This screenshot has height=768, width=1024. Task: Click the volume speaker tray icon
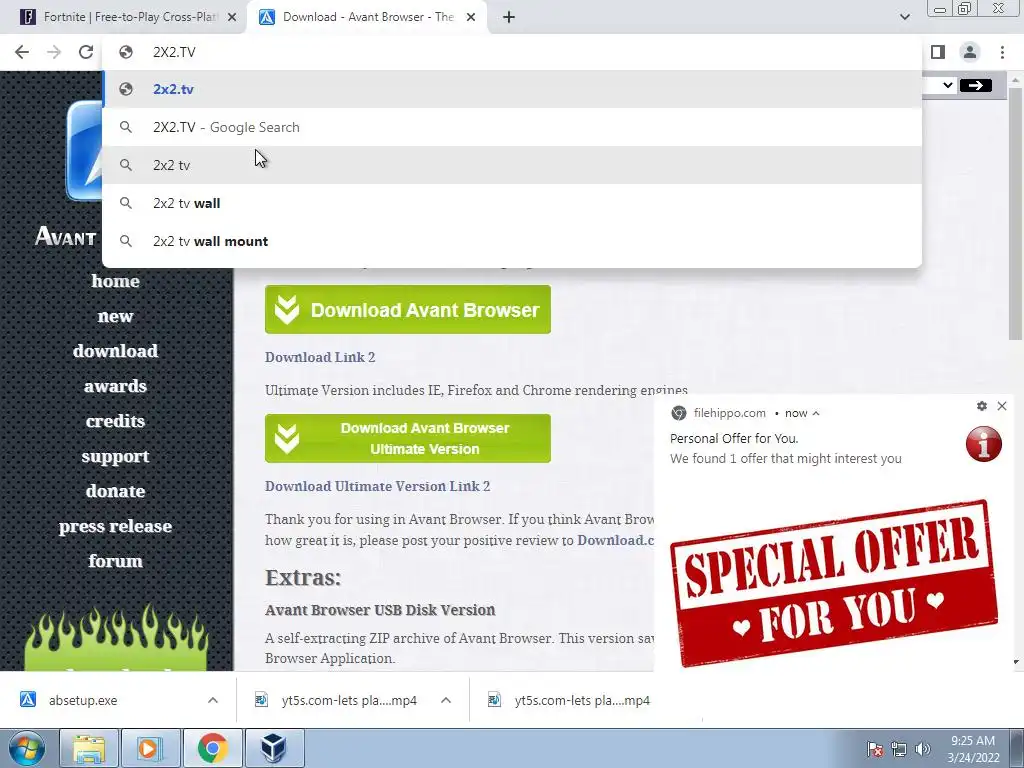(923, 749)
